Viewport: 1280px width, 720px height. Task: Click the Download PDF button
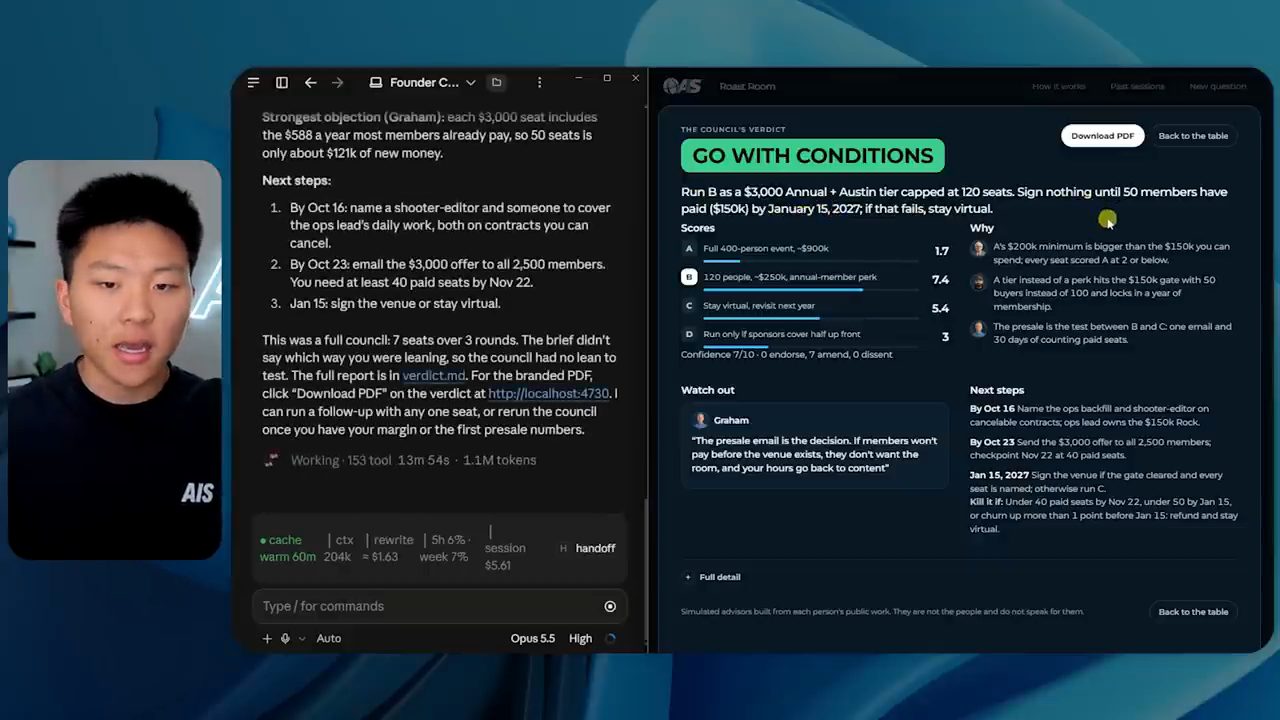(1102, 136)
